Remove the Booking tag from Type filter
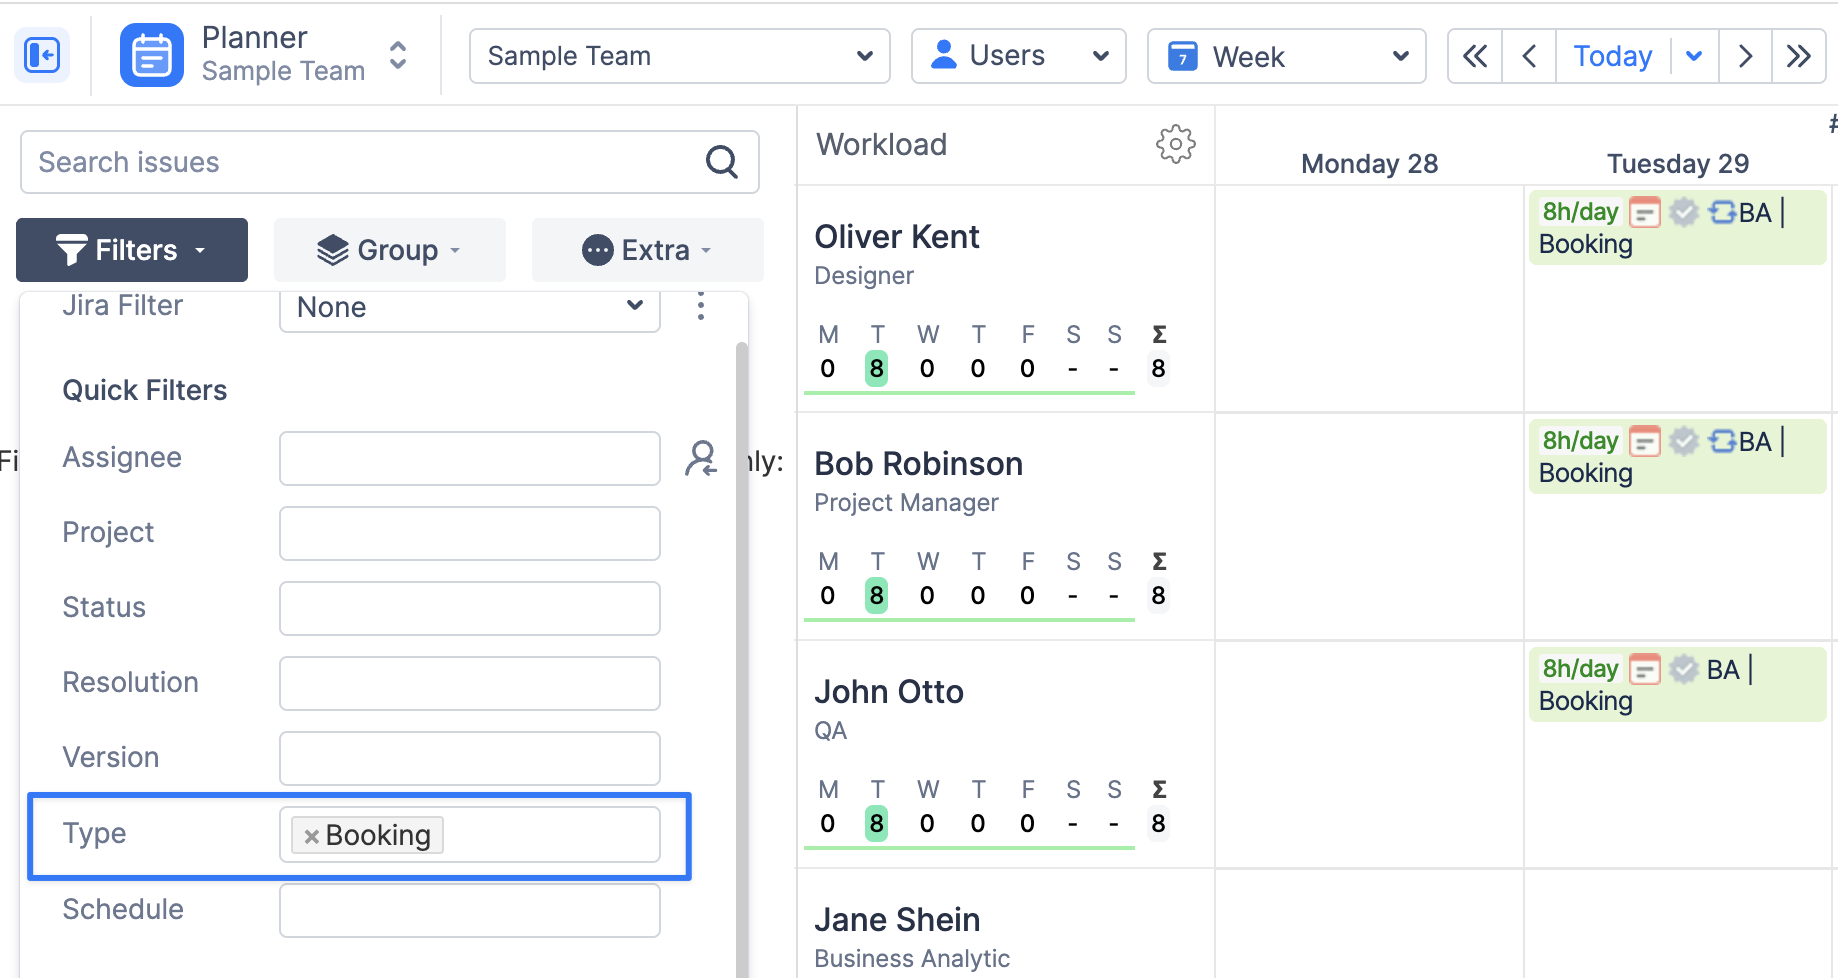The width and height of the screenshot is (1838, 978). coord(311,836)
